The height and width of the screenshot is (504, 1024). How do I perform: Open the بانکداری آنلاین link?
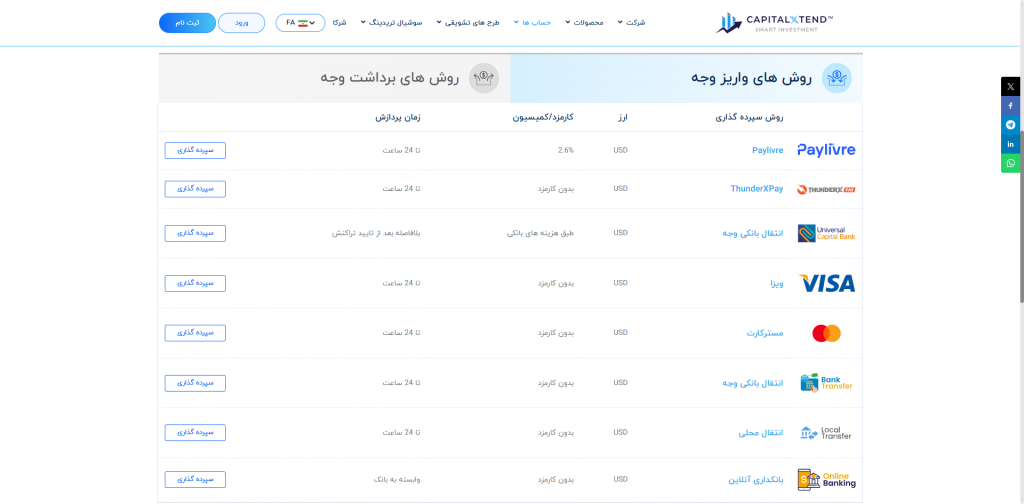[x=756, y=479]
